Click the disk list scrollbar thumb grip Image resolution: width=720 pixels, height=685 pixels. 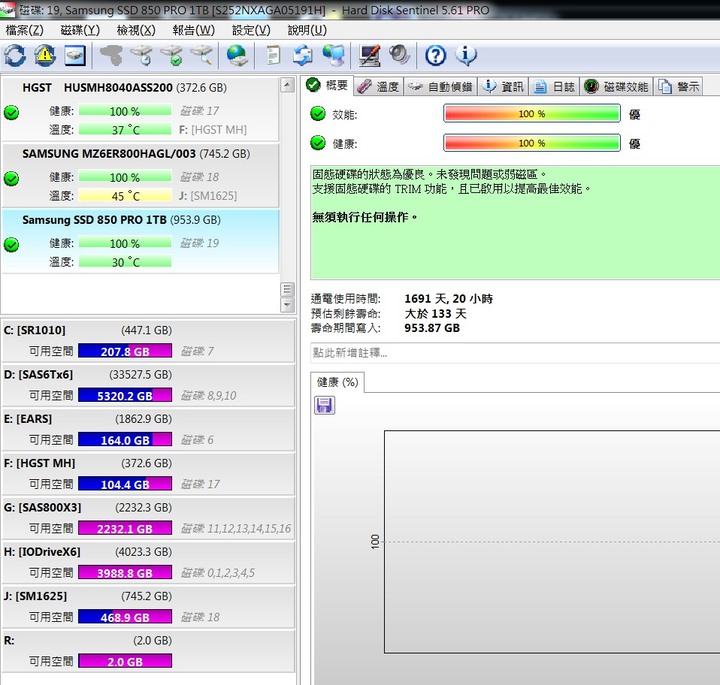pos(287,289)
